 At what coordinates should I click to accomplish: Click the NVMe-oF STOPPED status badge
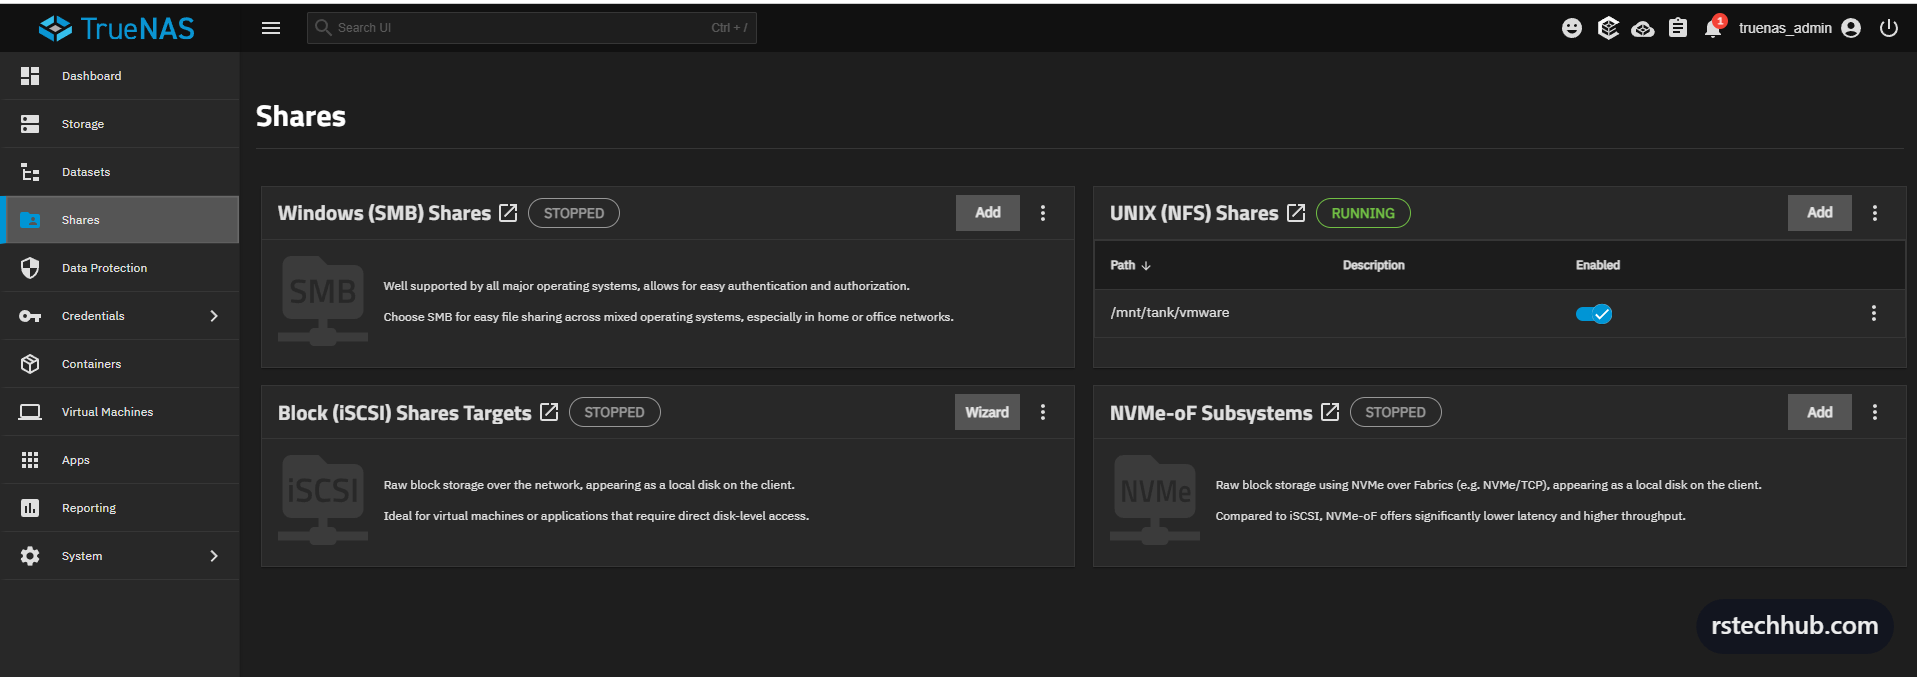[x=1395, y=412]
